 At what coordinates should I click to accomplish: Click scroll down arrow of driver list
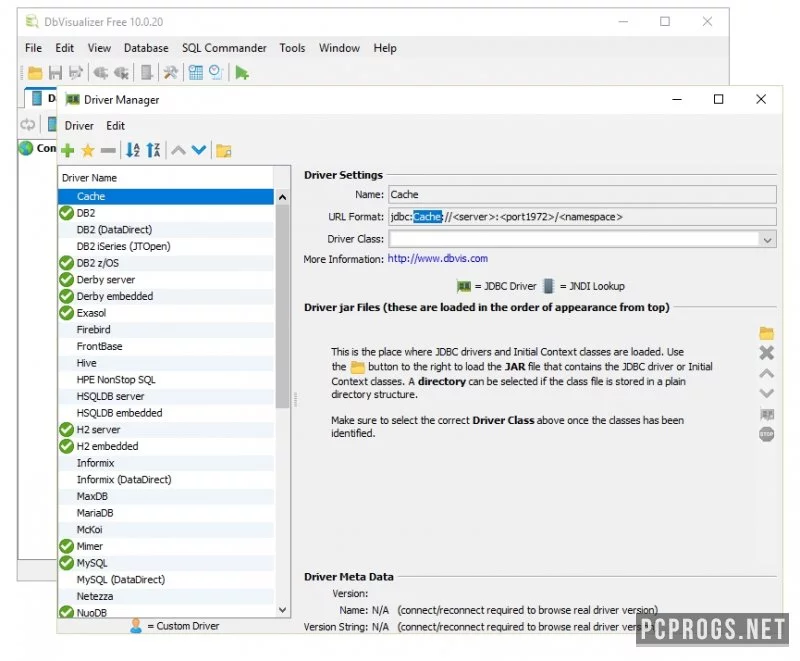[283, 609]
